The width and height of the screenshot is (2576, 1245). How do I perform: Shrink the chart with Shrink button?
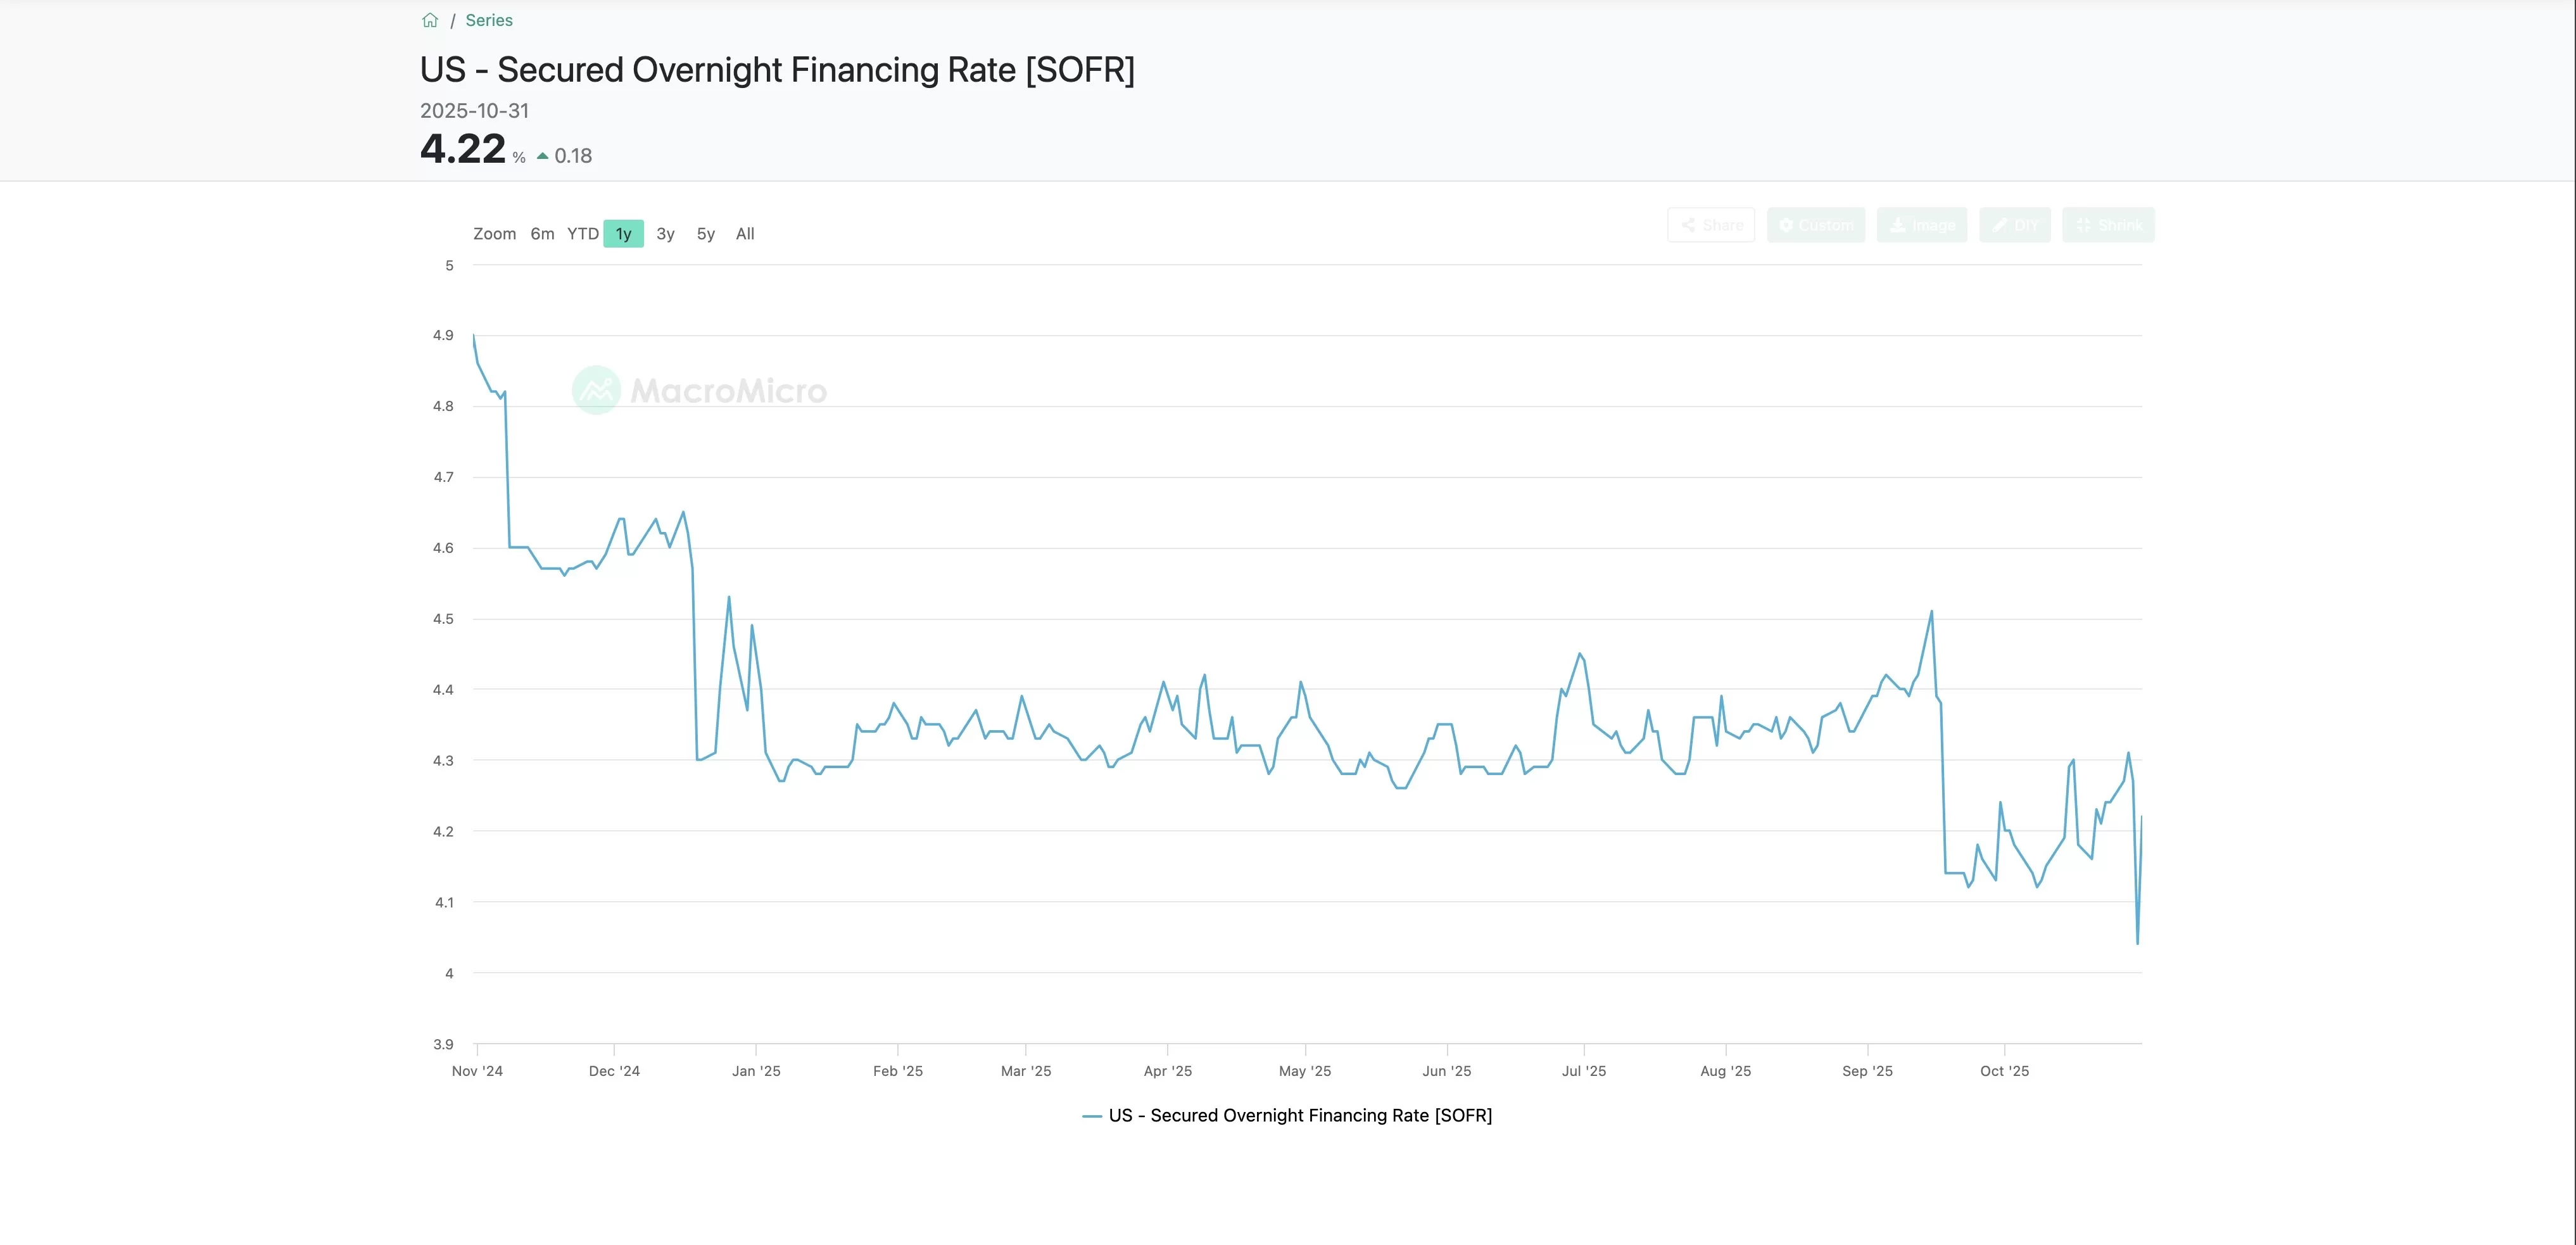[x=2108, y=225]
